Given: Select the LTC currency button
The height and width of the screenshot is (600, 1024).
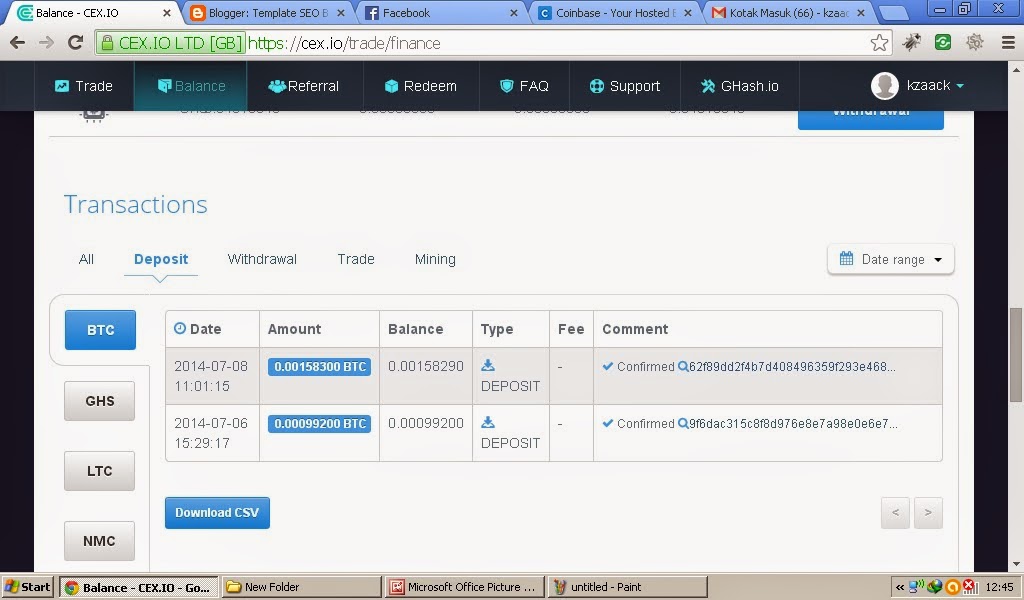Looking at the screenshot, I should [99, 471].
